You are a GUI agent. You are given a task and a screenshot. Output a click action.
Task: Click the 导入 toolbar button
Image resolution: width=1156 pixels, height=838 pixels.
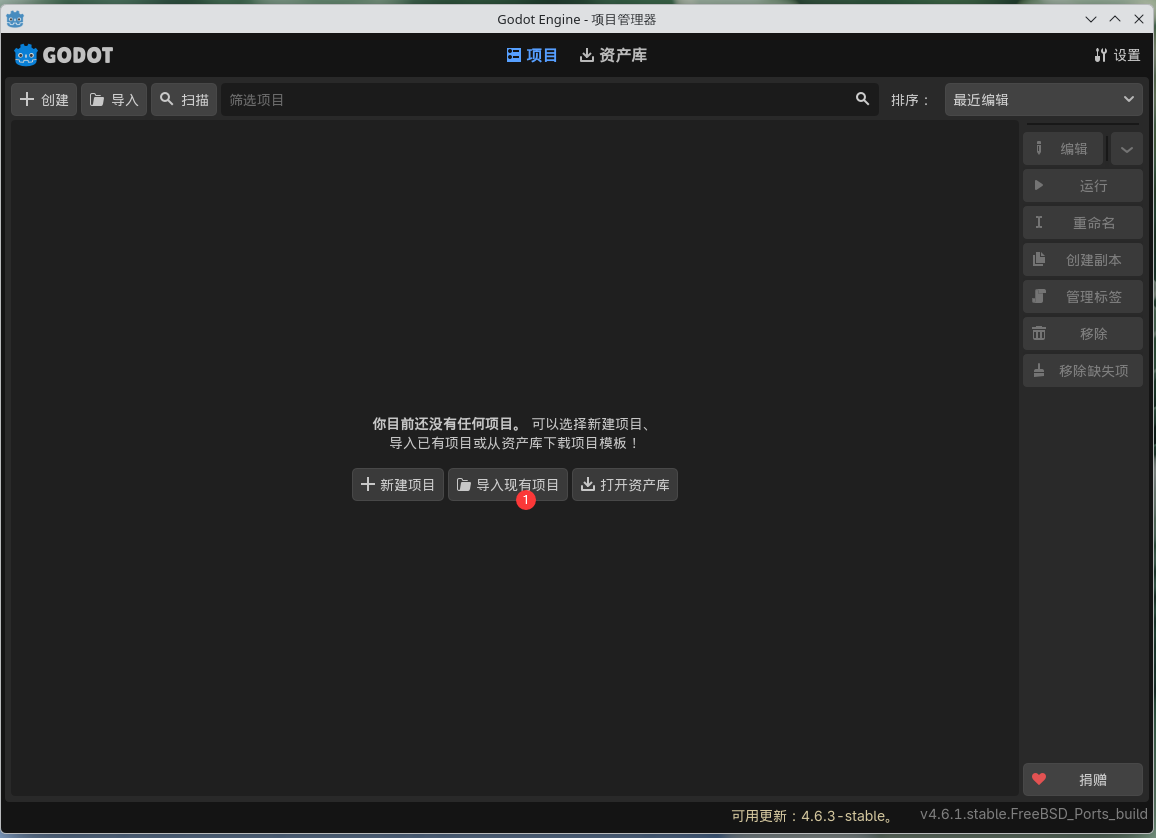[114, 99]
